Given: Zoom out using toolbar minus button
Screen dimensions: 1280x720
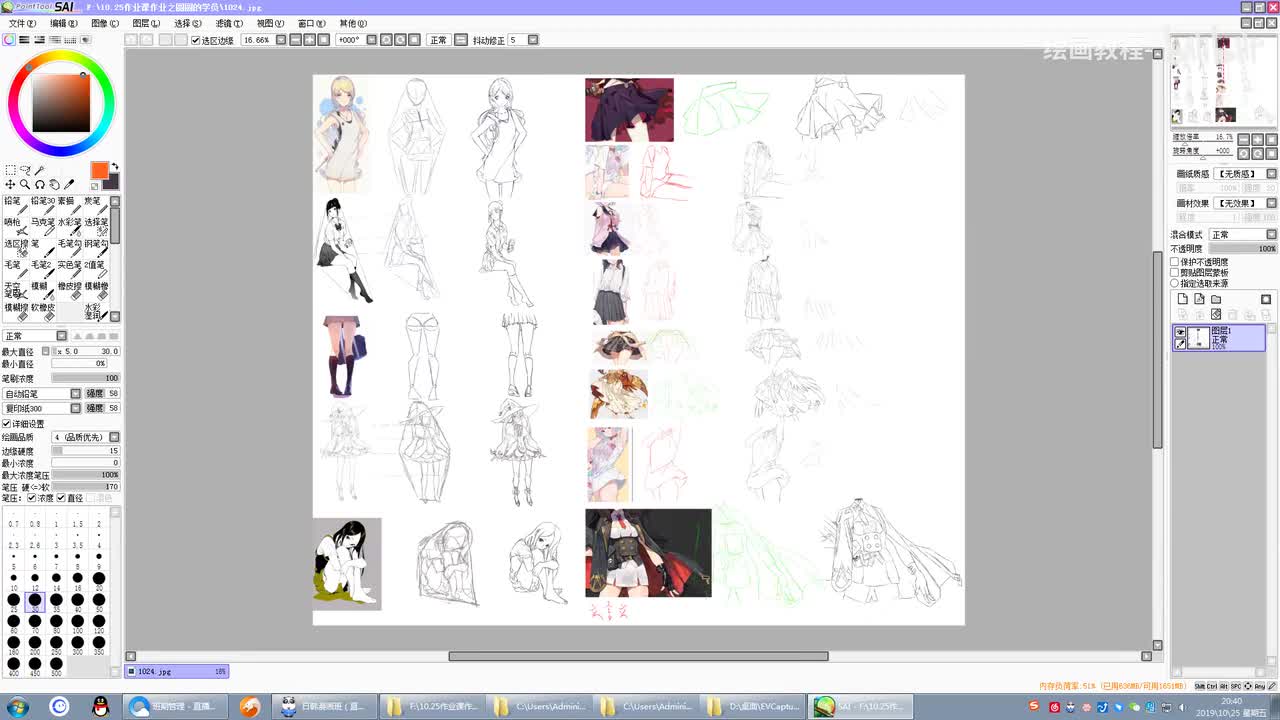Looking at the screenshot, I should [x=295, y=40].
